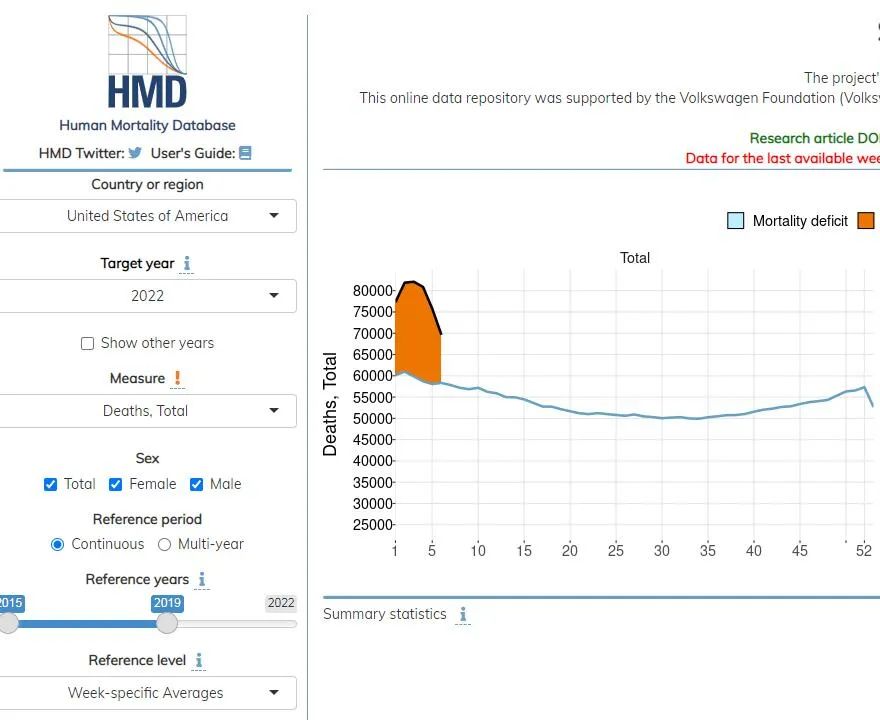Viewport: 880px width, 720px height.
Task: Click the 2019 reference years slider handle
Action: (x=167, y=623)
